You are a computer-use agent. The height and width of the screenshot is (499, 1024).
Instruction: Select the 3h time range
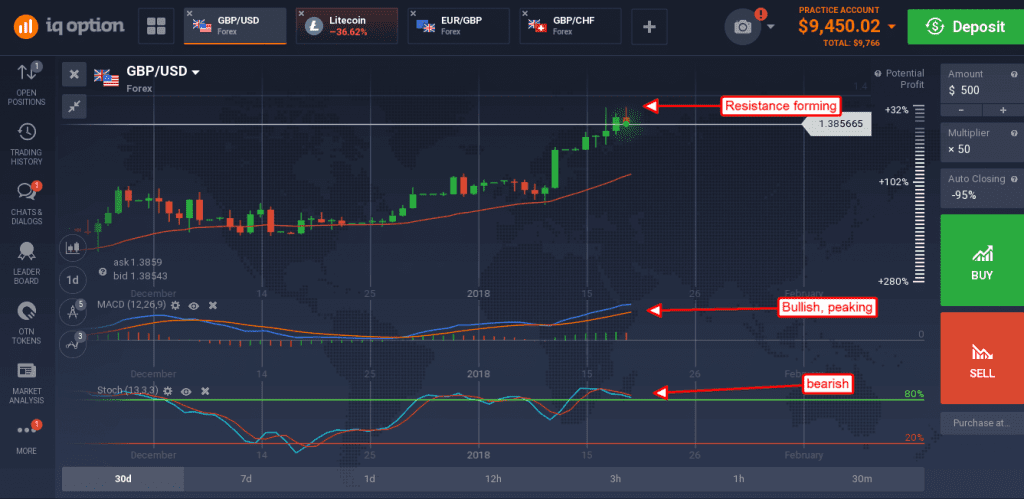click(x=615, y=479)
